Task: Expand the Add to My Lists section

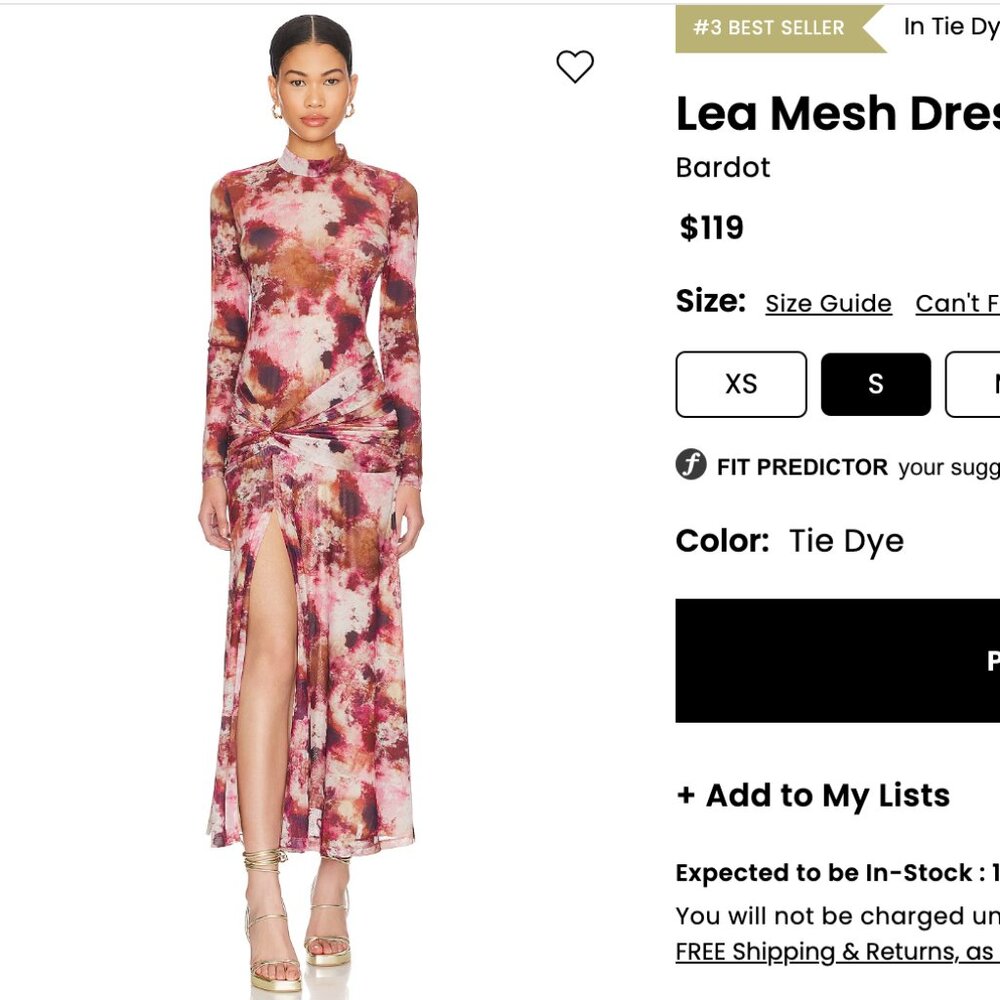Action: (x=813, y=796)
